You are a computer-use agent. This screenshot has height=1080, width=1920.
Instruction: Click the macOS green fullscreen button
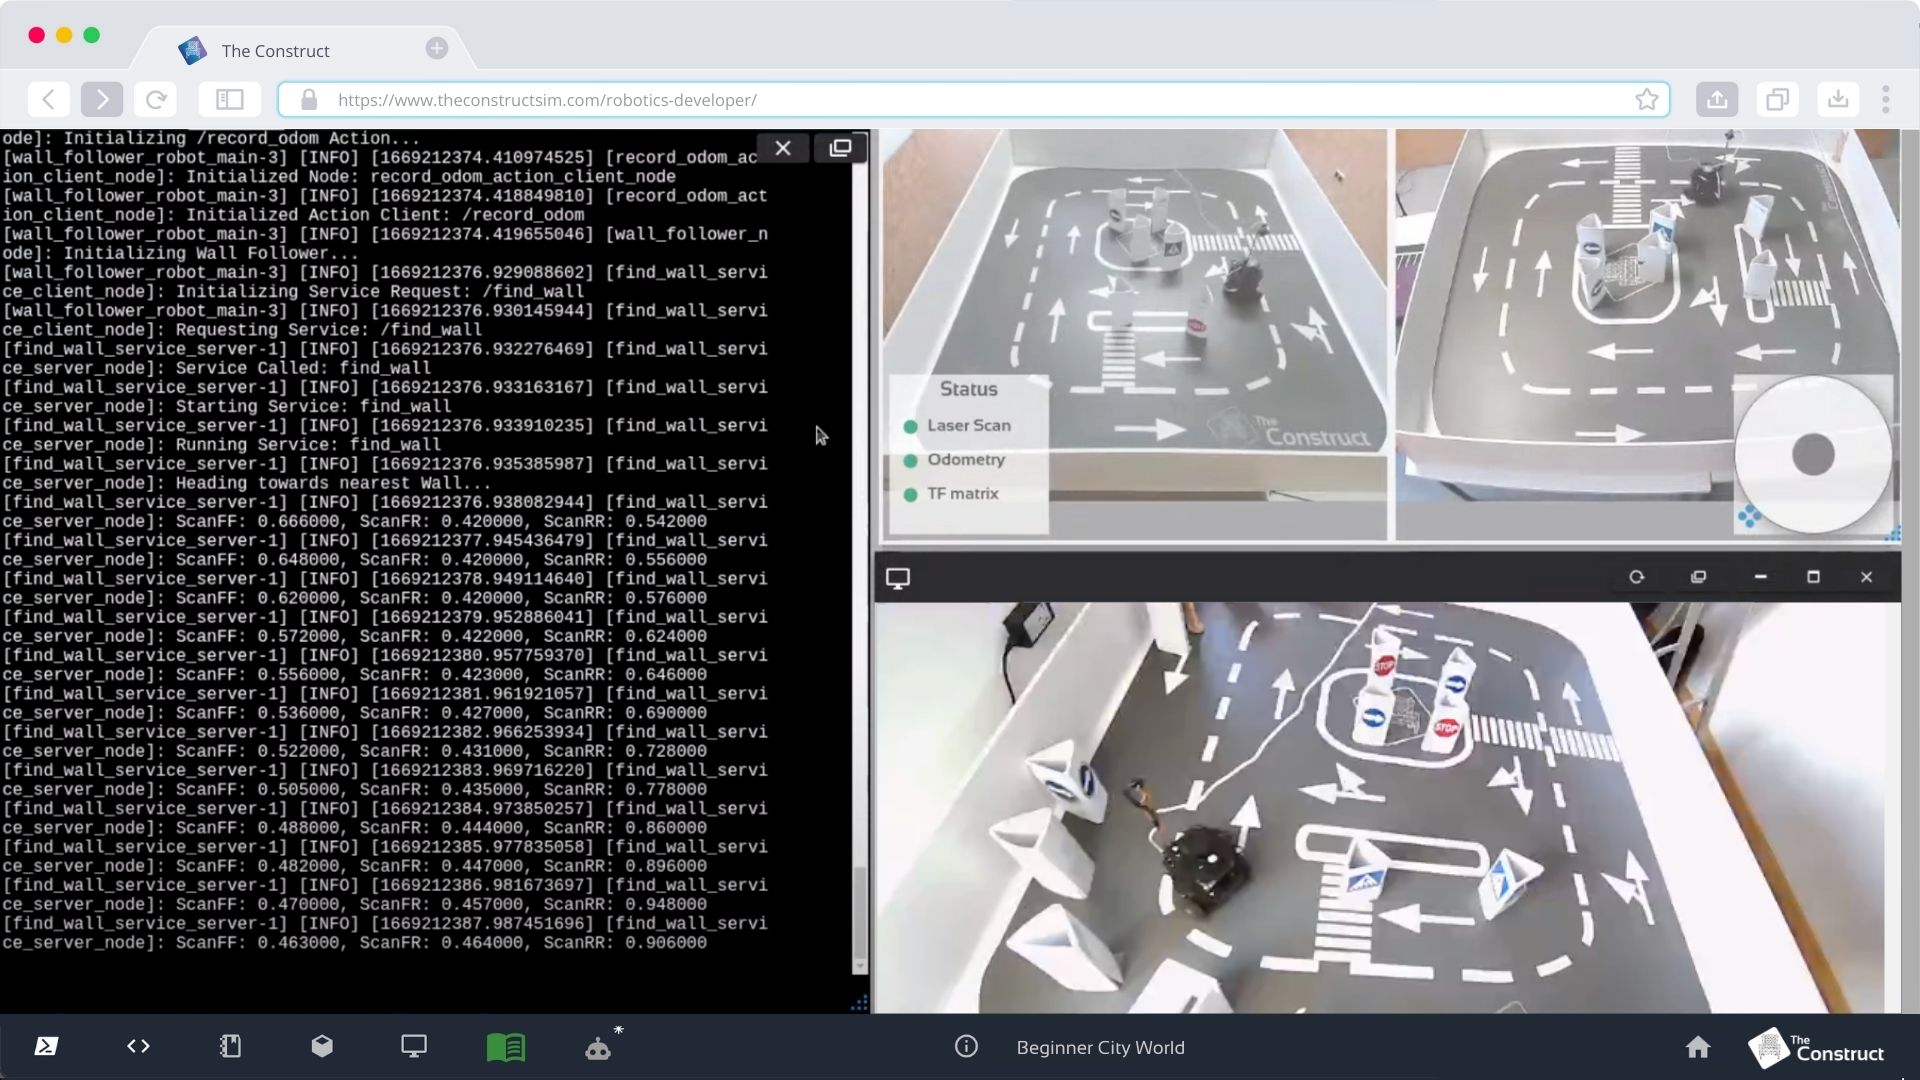point(92,35)
